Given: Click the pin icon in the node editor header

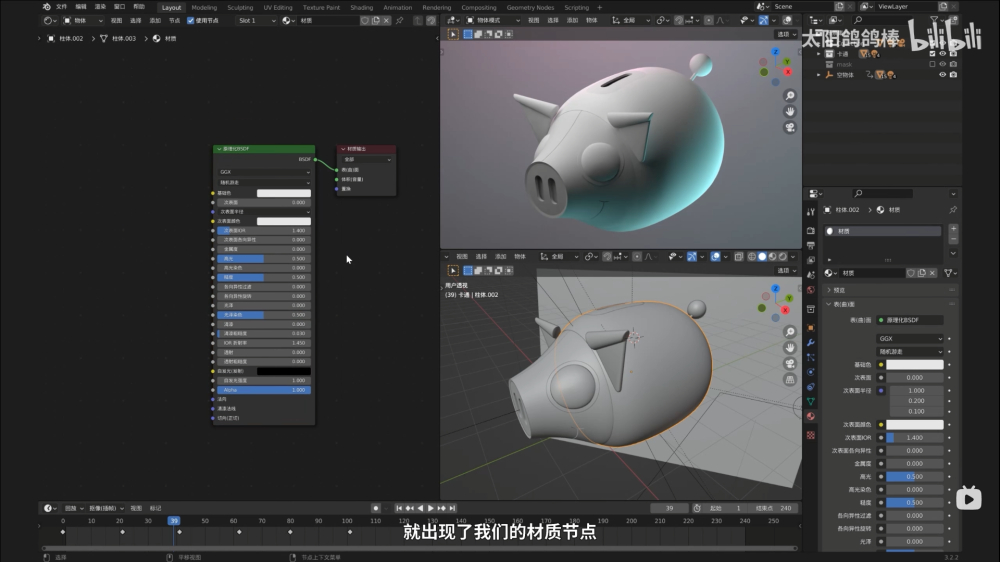Looking at the screenshot, I should pos(400,20).
